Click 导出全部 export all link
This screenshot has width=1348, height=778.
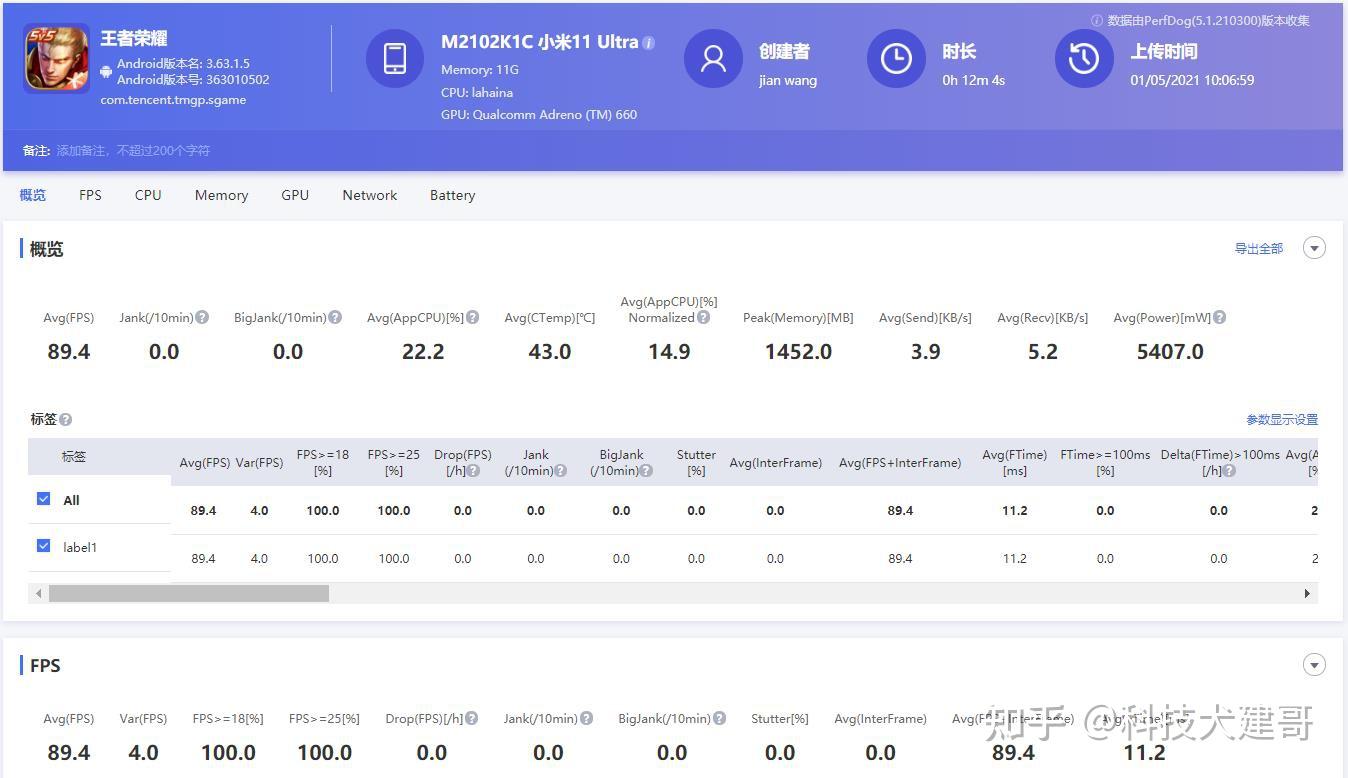1259,248
